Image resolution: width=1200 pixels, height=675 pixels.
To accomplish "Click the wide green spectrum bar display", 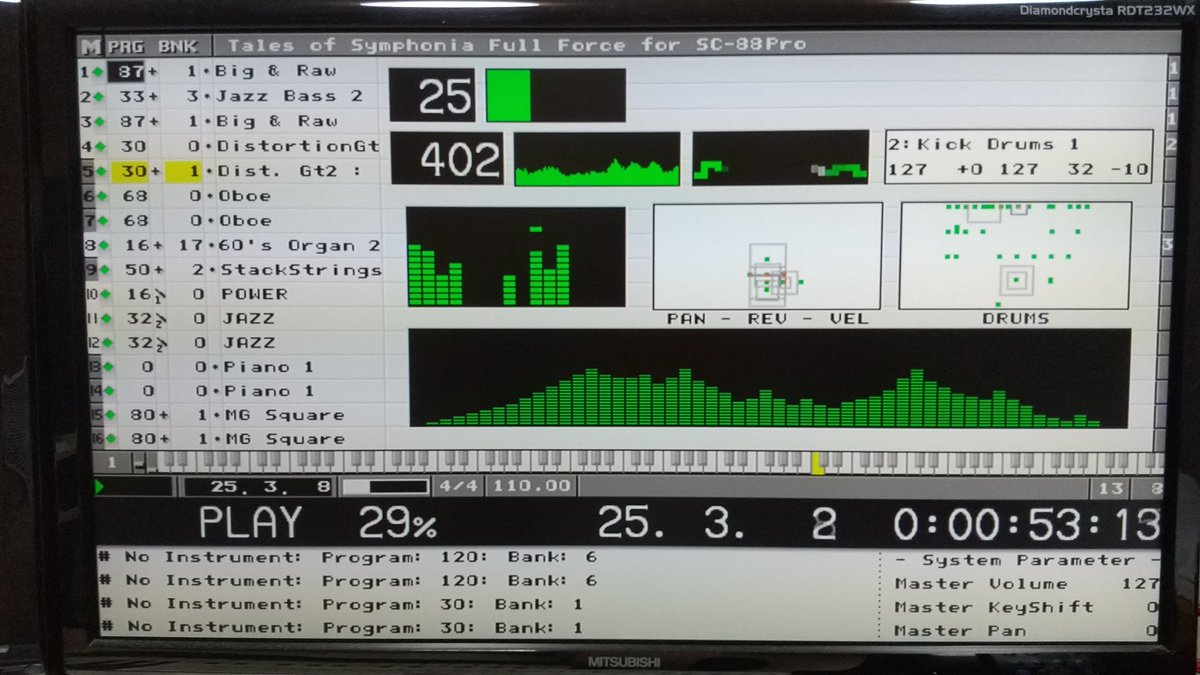I will 770,379.
